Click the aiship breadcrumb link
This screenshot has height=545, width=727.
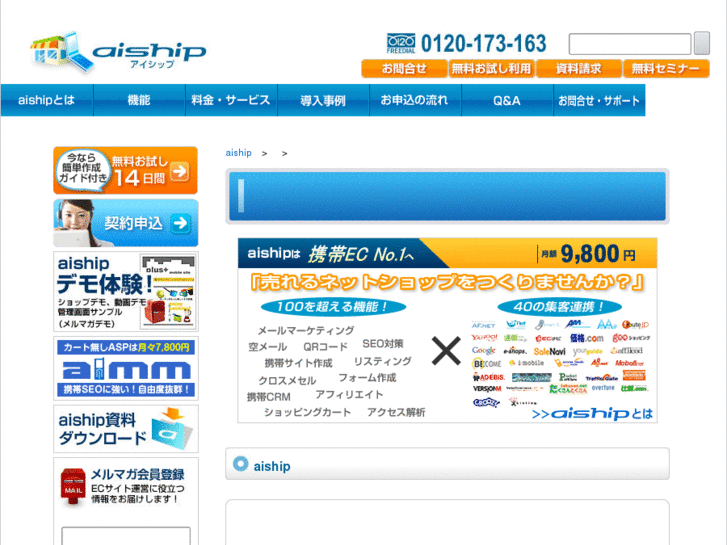point(238,153)
